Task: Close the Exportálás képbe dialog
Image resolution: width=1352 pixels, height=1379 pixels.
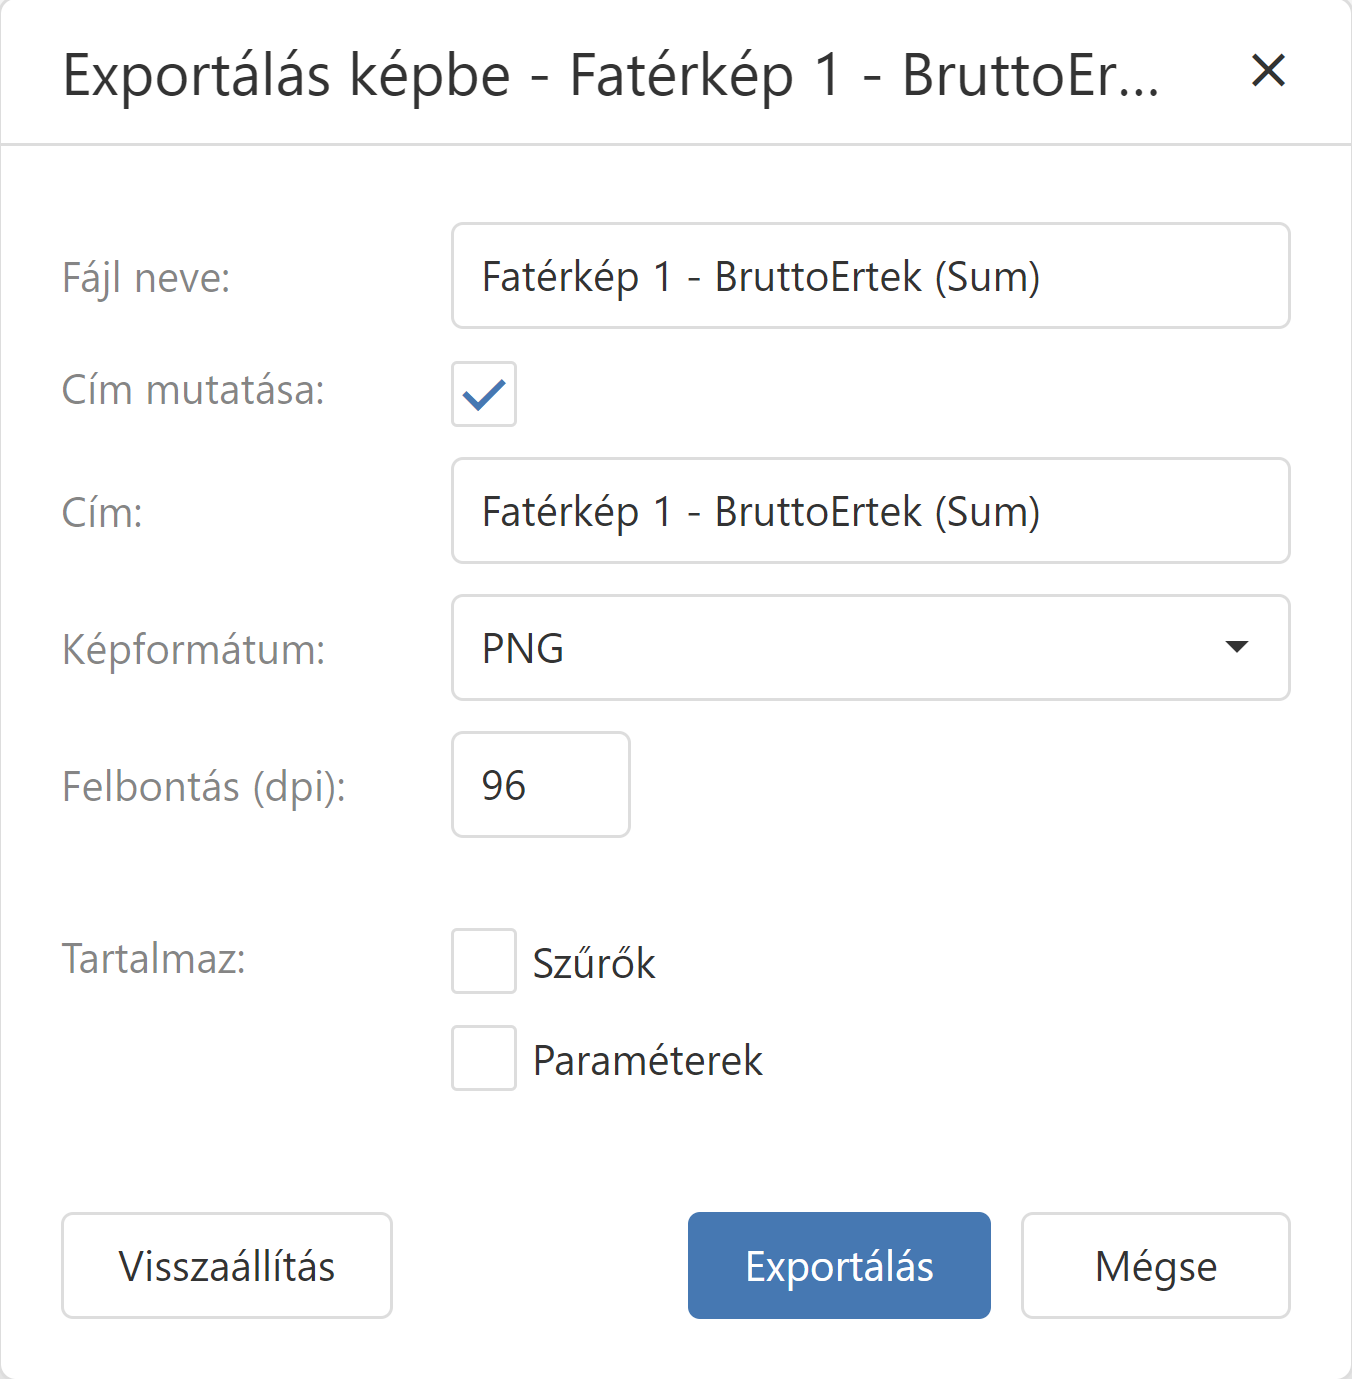Action: 1268,71
